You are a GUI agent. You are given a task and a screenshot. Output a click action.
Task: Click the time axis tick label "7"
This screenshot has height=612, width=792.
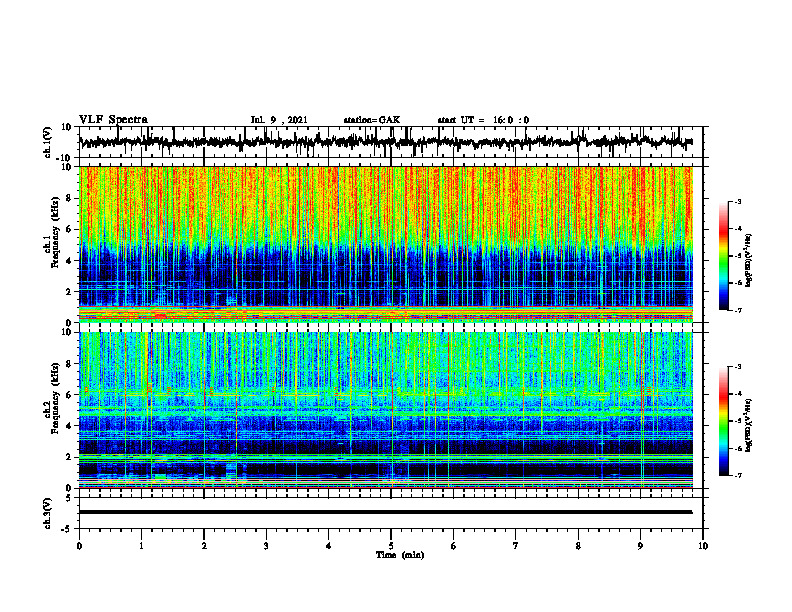coord(516,546)
